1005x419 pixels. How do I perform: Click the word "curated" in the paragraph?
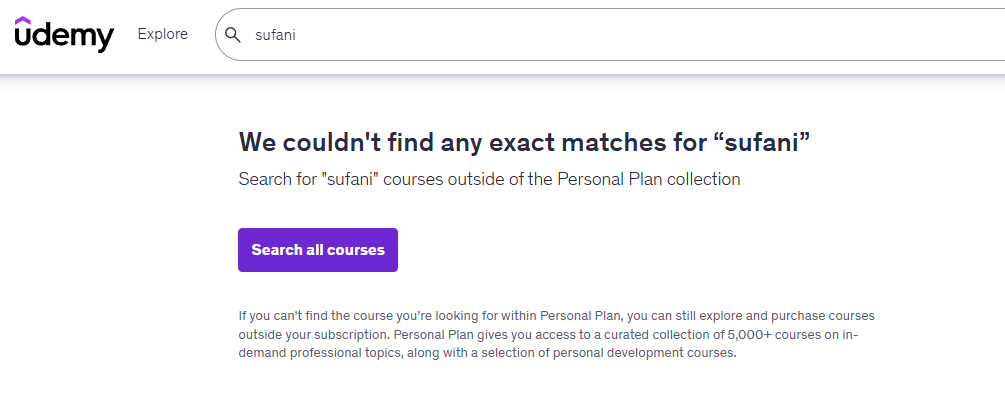coord(641,334)
